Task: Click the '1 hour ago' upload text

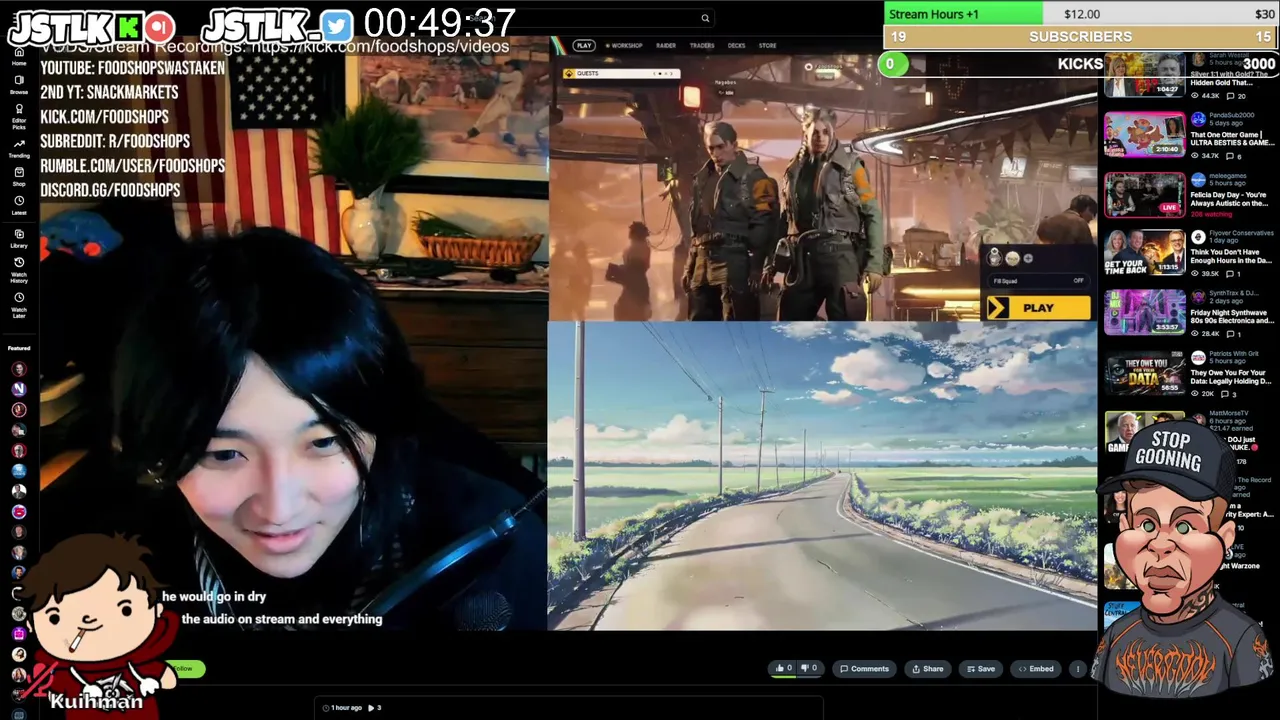Action: [346, 708]
